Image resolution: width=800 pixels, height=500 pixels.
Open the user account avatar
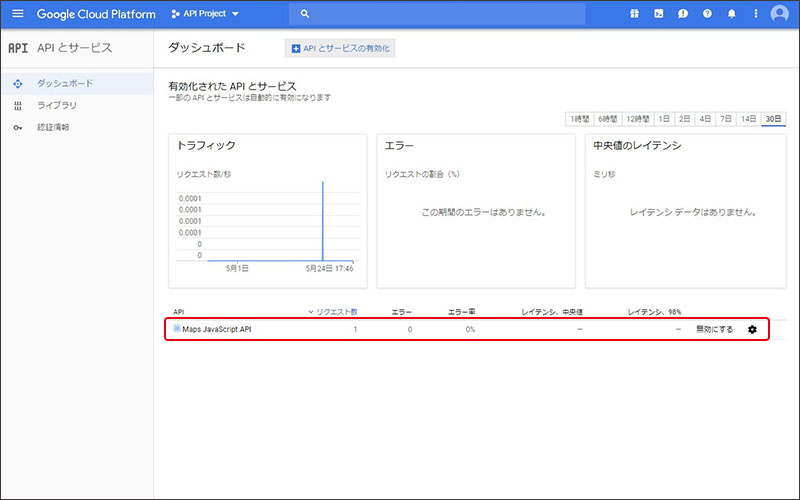tap(780, 14)
